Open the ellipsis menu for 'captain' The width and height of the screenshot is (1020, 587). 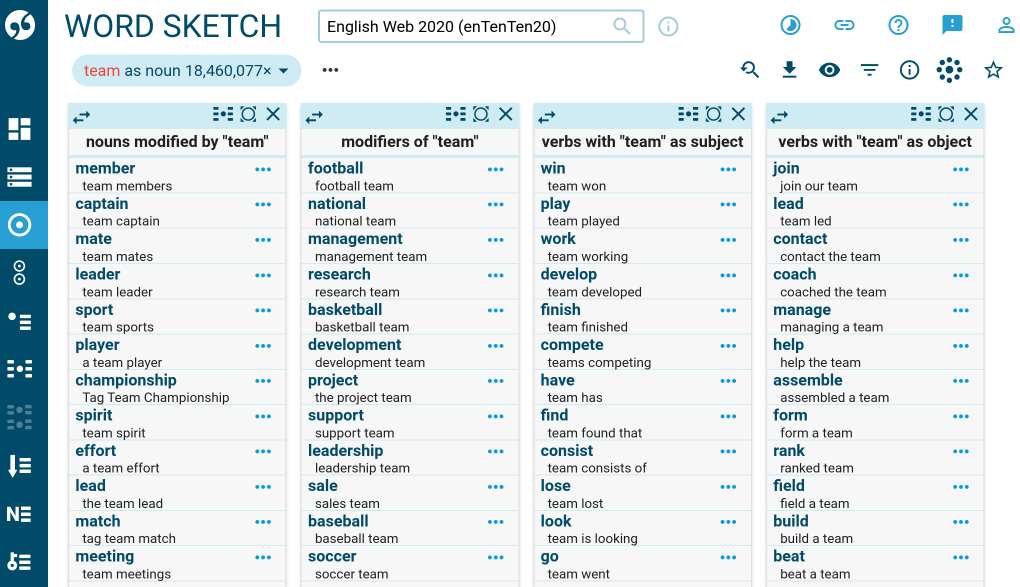263,204
